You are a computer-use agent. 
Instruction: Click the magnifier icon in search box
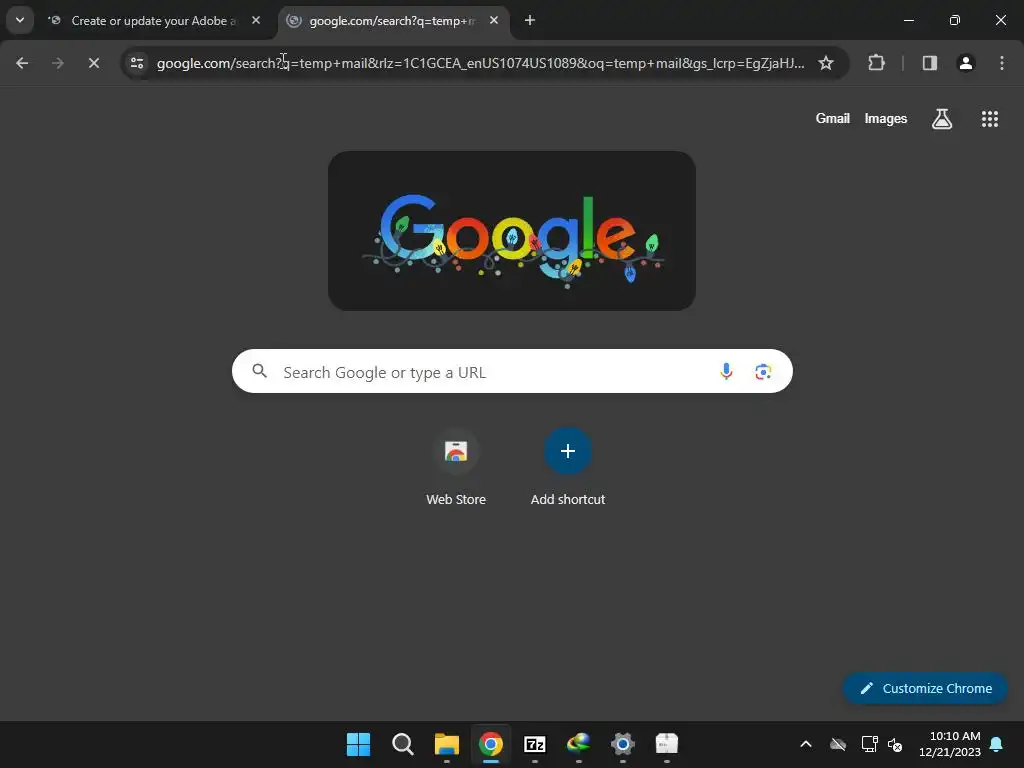coord(260,372)
